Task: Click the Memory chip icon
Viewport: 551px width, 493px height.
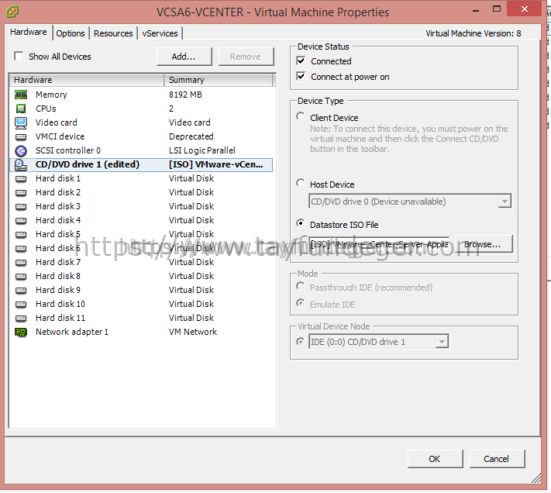Action: click(21, 95)
